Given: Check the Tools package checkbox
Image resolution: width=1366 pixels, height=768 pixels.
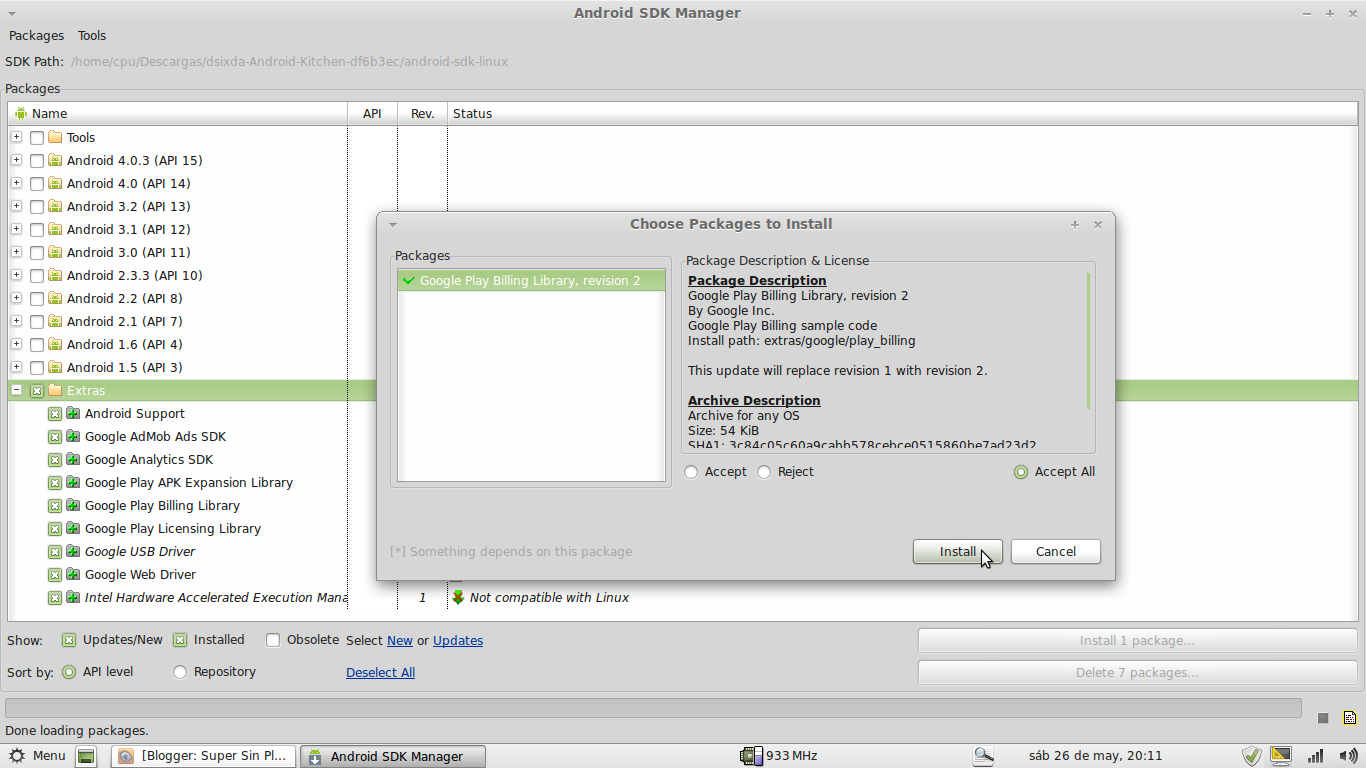Looking at the screenshot, I should click(x=37, y=138).
